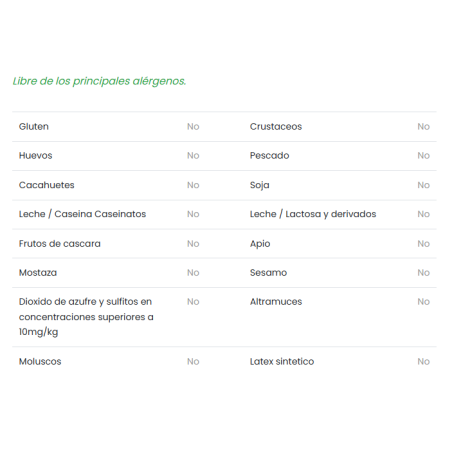
Task: Click the 'No' value beside Gluten
Action: [193, 127]
